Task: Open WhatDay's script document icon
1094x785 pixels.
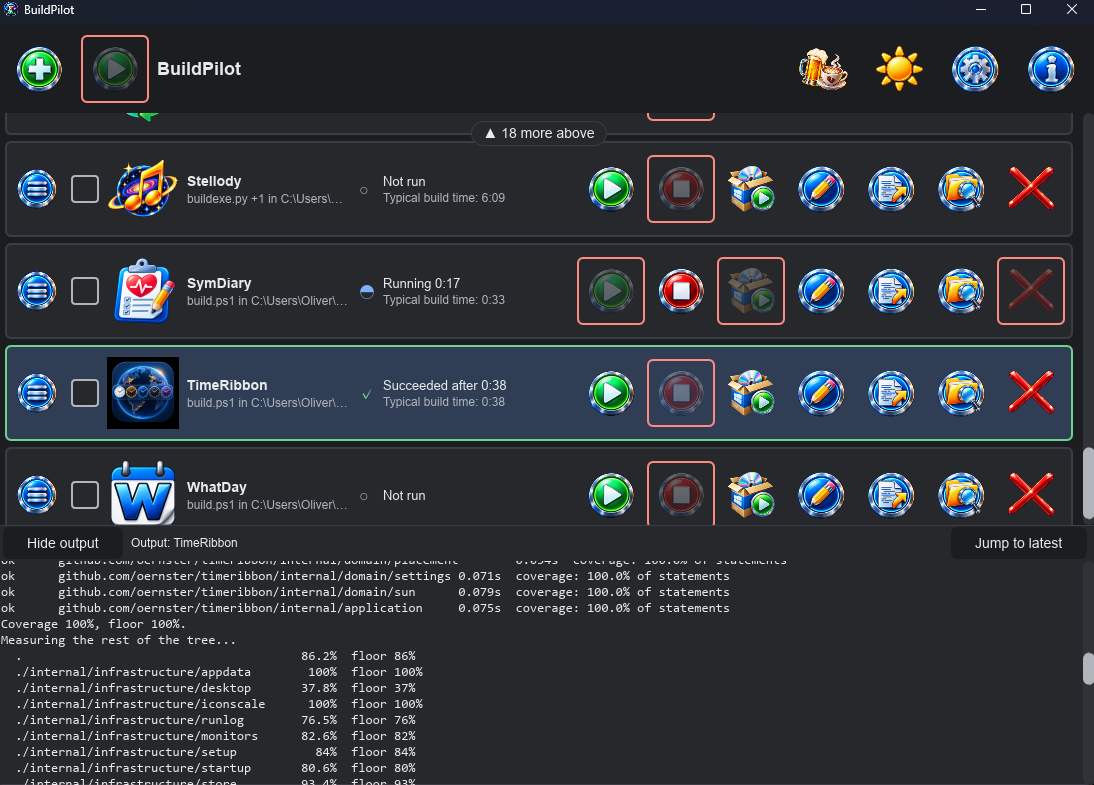Action: tap(891, 495)
